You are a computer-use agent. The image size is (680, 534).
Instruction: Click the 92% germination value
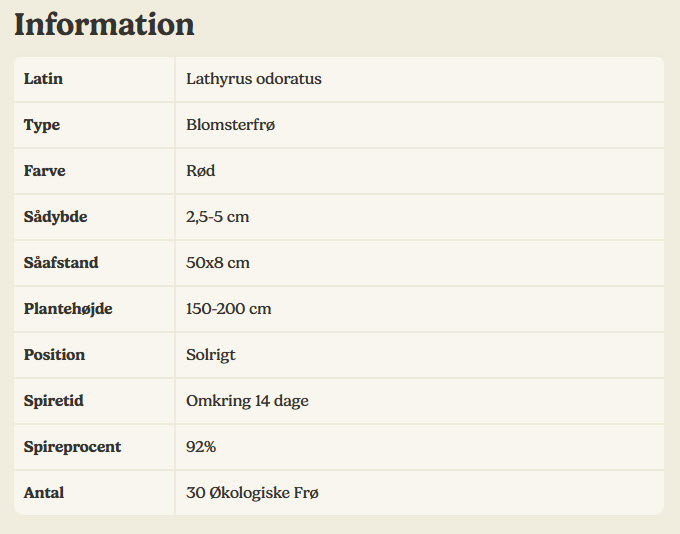point(201,447)
